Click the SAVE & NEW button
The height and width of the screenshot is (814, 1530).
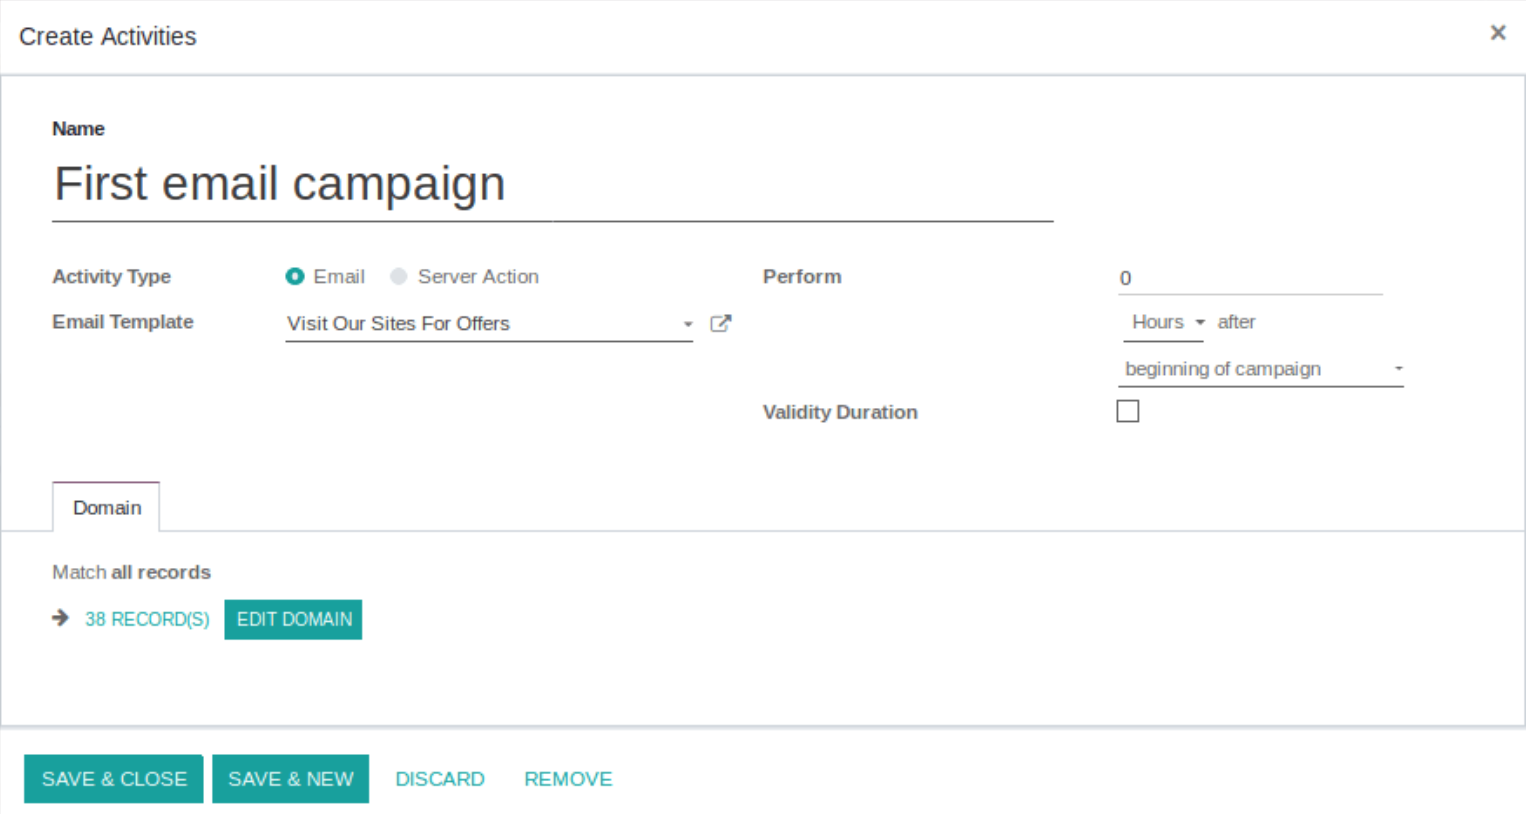pos(290,779)
